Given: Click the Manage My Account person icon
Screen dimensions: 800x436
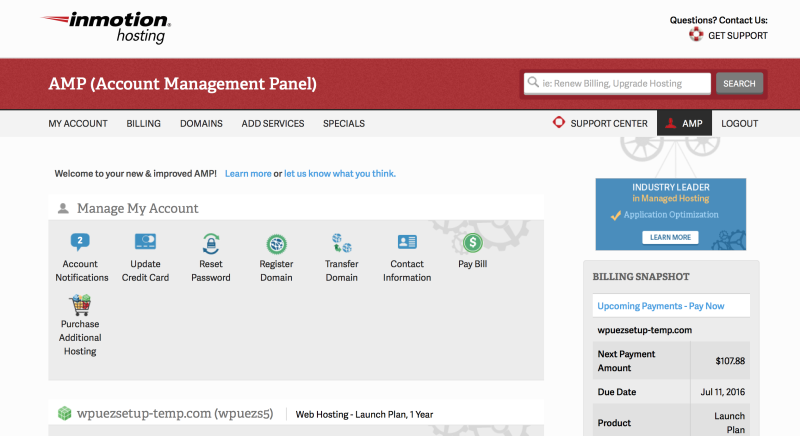Looking at the screenshot, I should tap(63, 208).
